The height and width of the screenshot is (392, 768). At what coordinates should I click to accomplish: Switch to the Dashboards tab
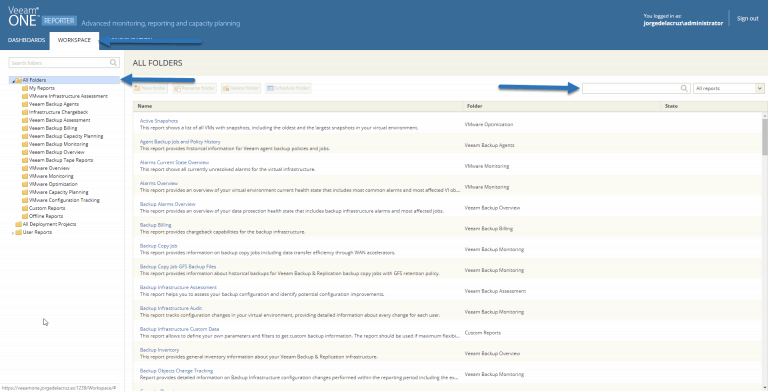coord(26,40)
